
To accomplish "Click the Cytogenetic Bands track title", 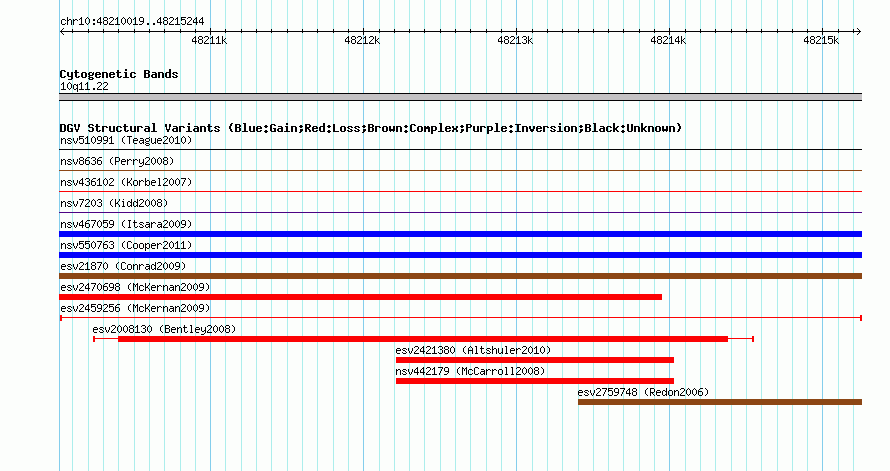I will pos(119,74).
